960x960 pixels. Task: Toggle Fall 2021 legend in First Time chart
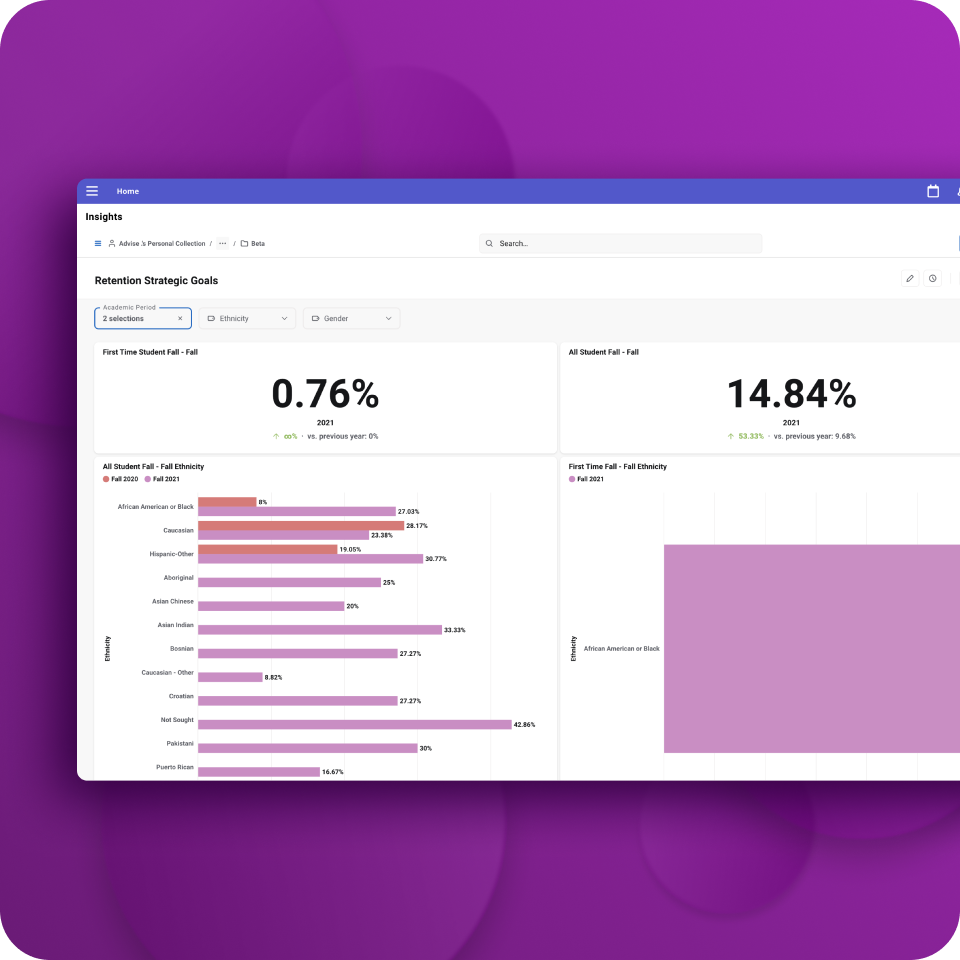[587, 479]
